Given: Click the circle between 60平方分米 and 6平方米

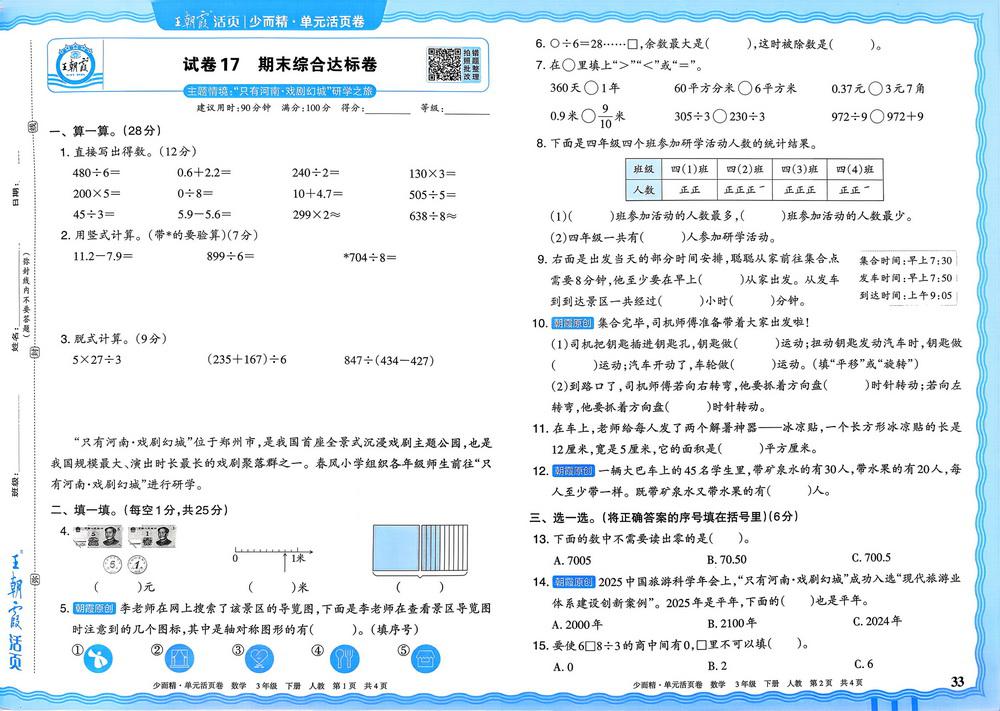Looking at the screenshot, I should coord(745,88).
